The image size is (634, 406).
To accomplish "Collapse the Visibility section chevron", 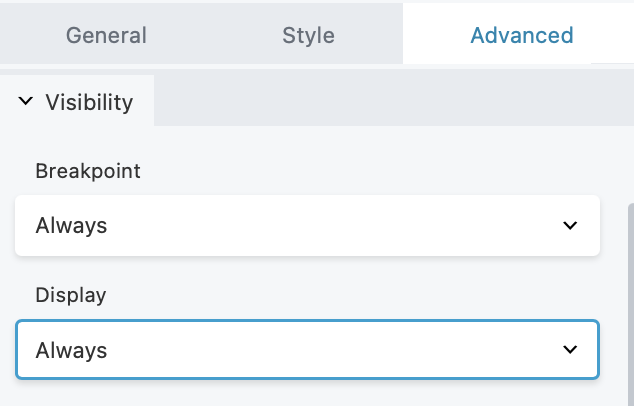I will [26, 101].
